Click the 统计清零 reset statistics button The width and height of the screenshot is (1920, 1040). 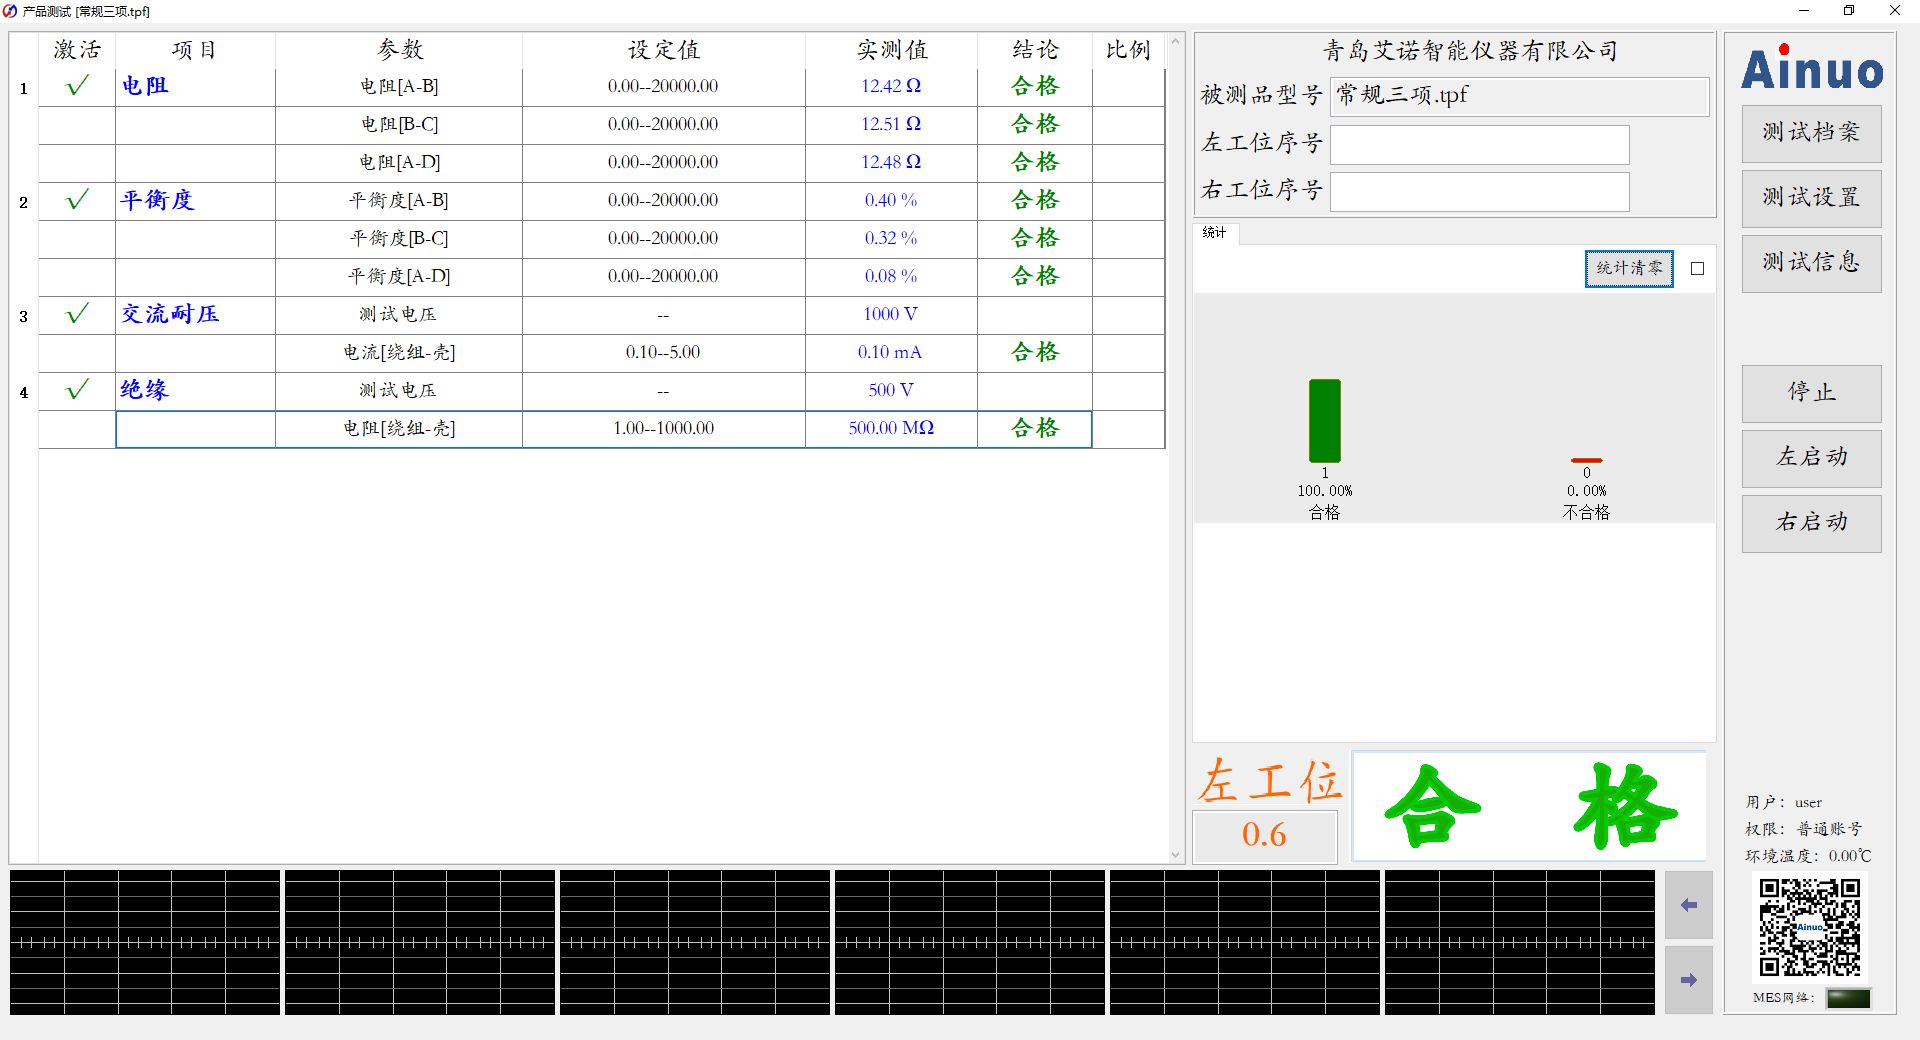click(1628, 268)
